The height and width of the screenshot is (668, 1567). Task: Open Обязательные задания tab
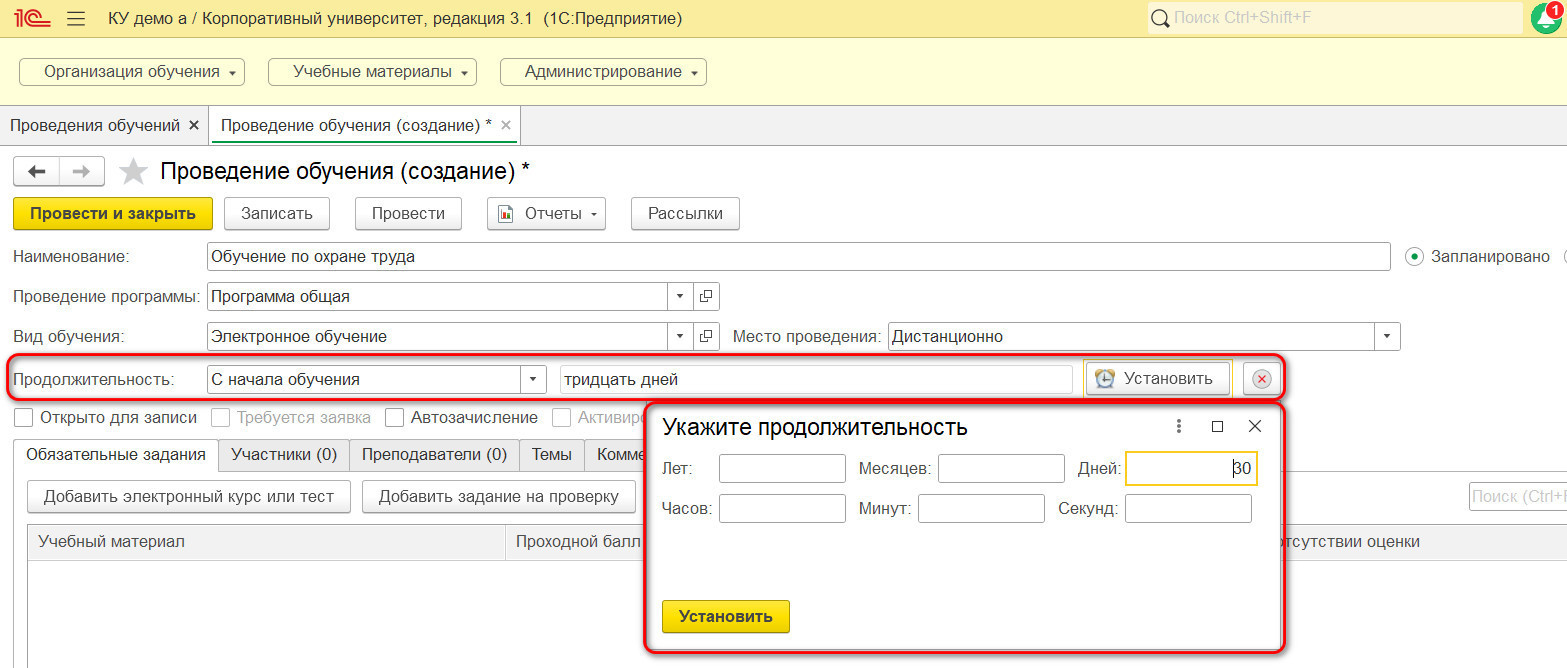point(115,454)
